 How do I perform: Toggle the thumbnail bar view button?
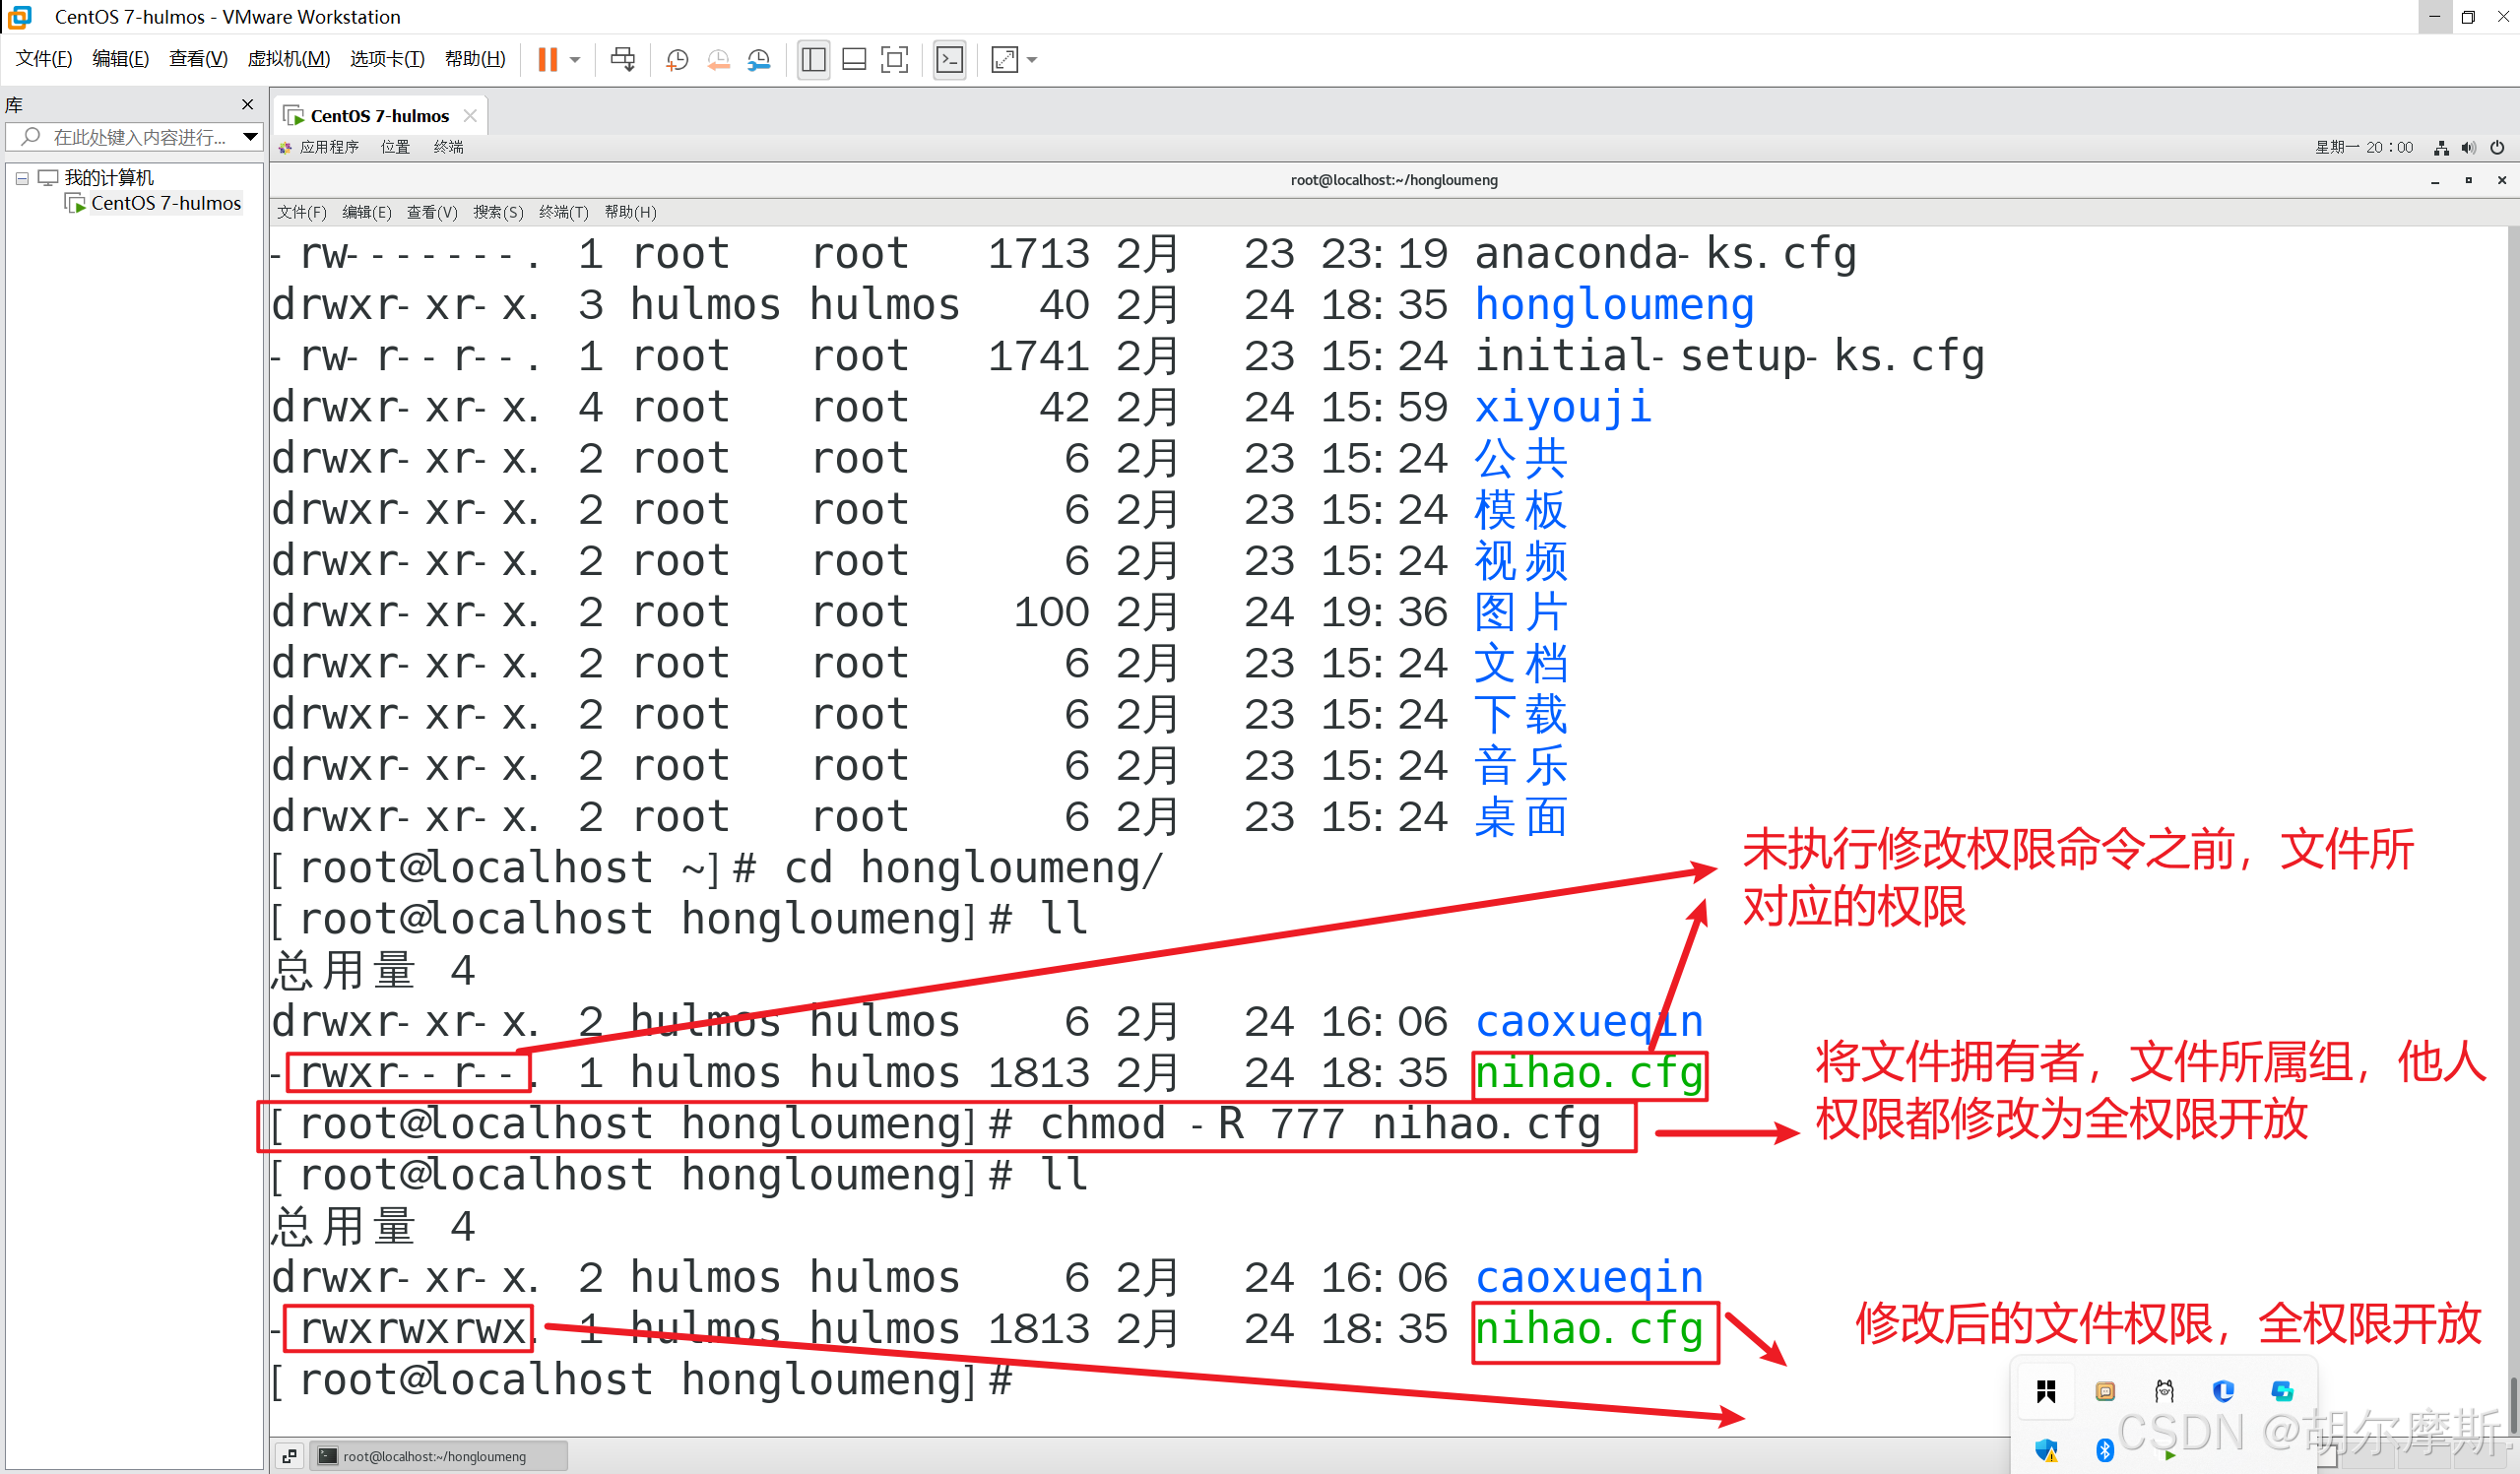854,60
